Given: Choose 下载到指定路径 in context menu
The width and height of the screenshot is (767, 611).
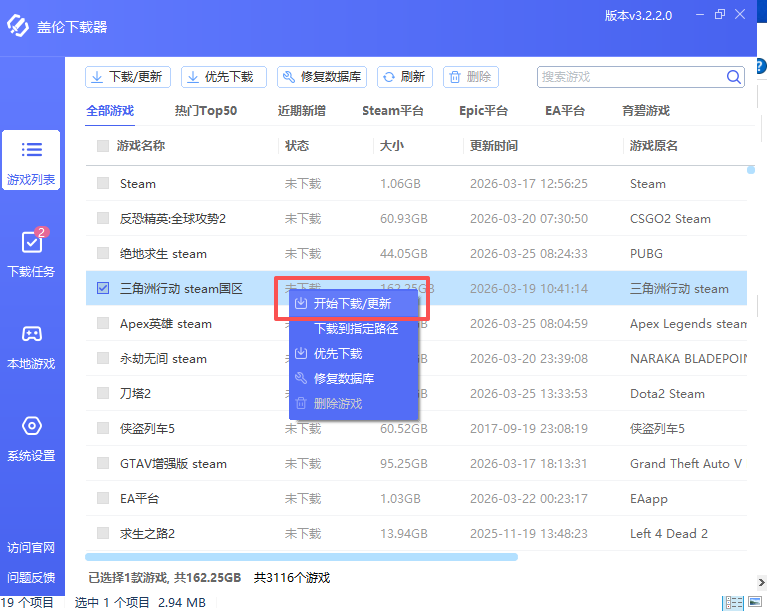Looking at the screenshot, I should pos(354,329).
